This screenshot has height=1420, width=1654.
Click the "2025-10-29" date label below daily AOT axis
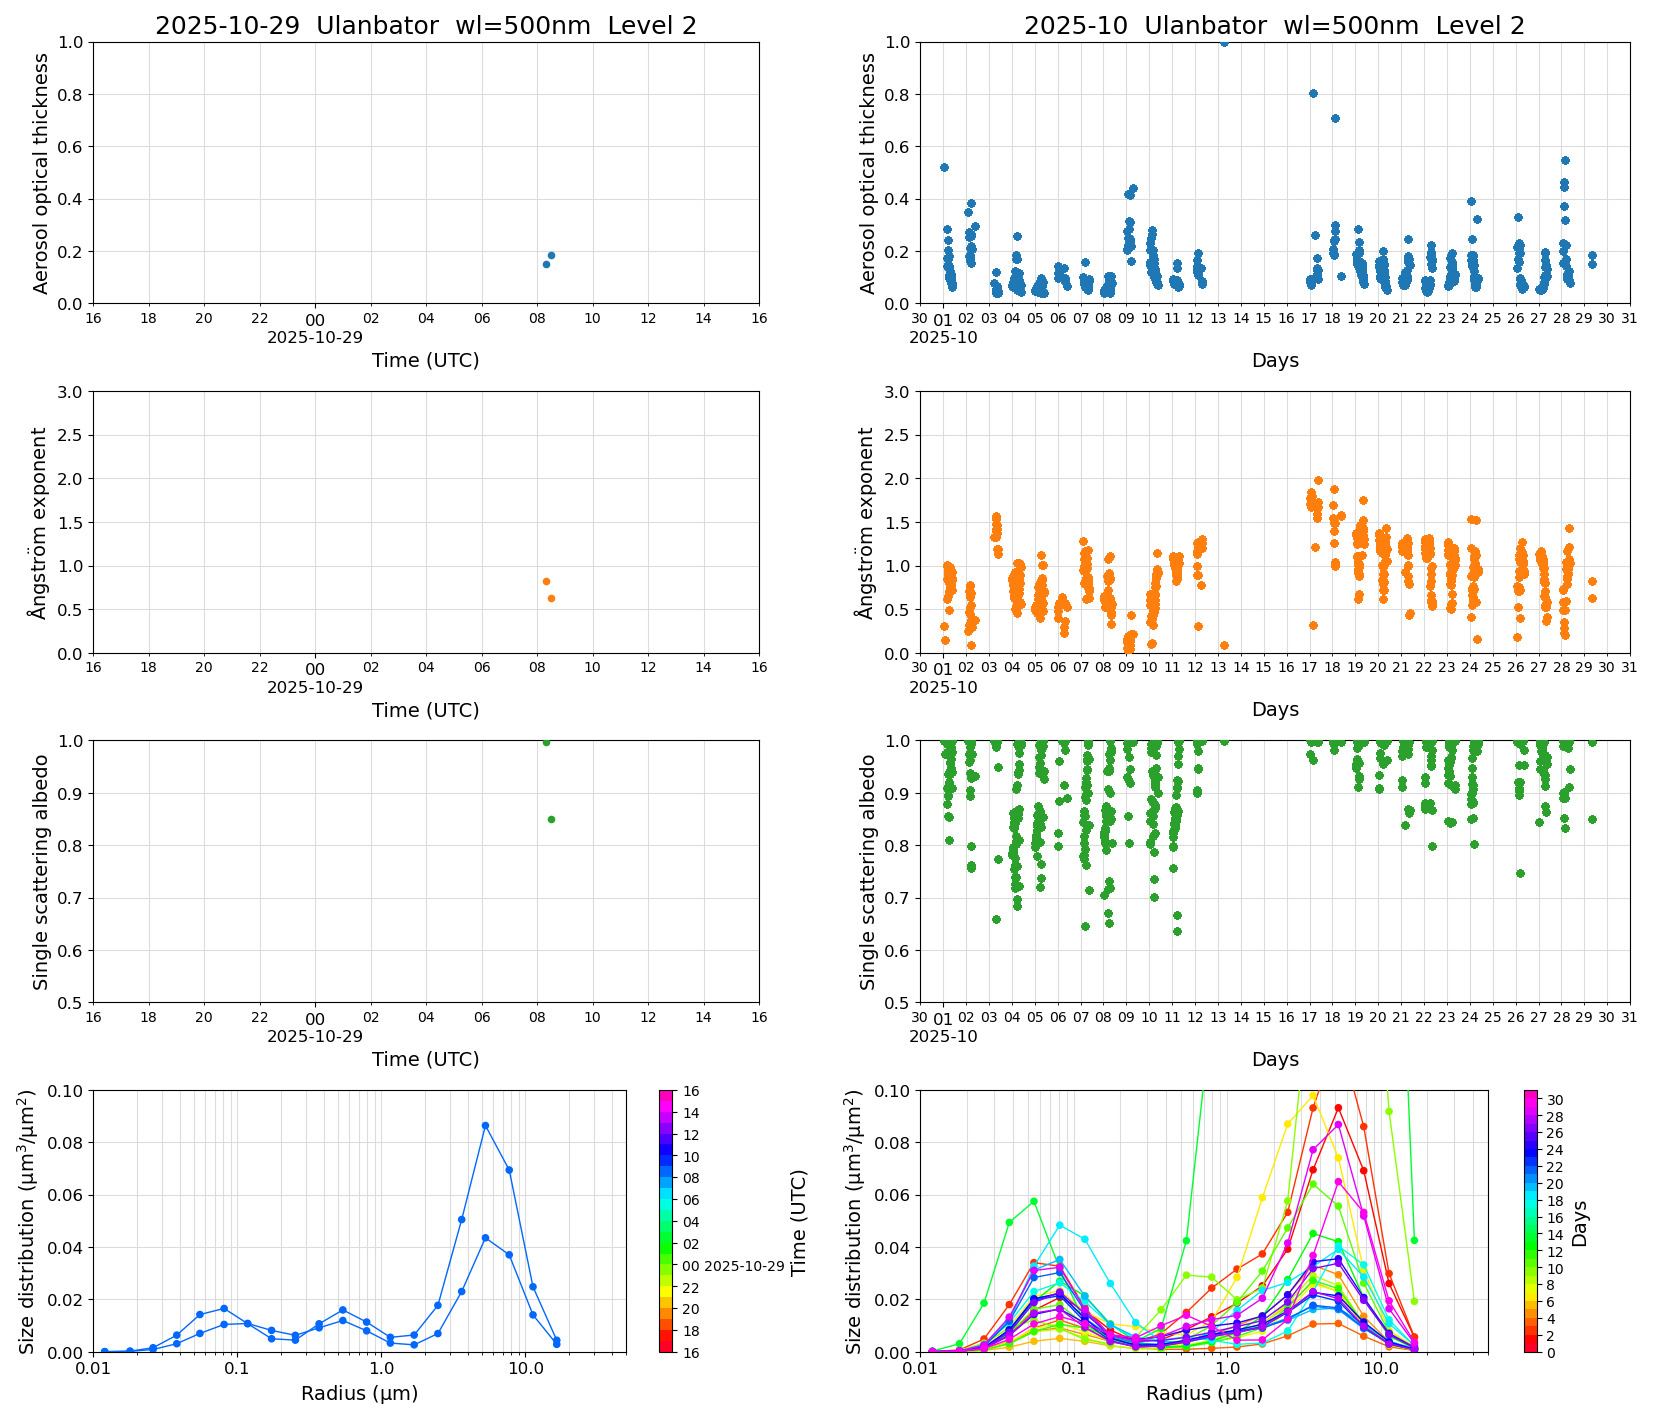pyautogui.click(x=315, y=337)
